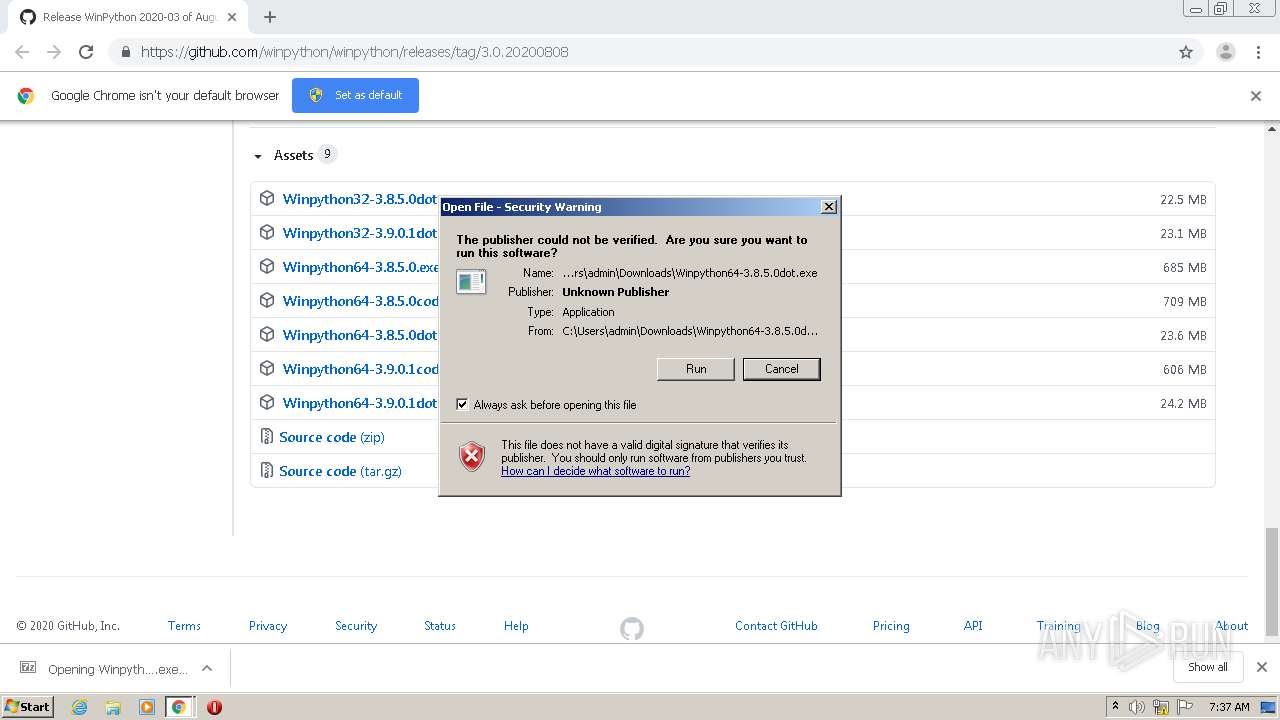This screenshot has height=720, width=1280.
Task: Open Winpython64-3.8.5.0cod asset link
Action: pos(360,301)
